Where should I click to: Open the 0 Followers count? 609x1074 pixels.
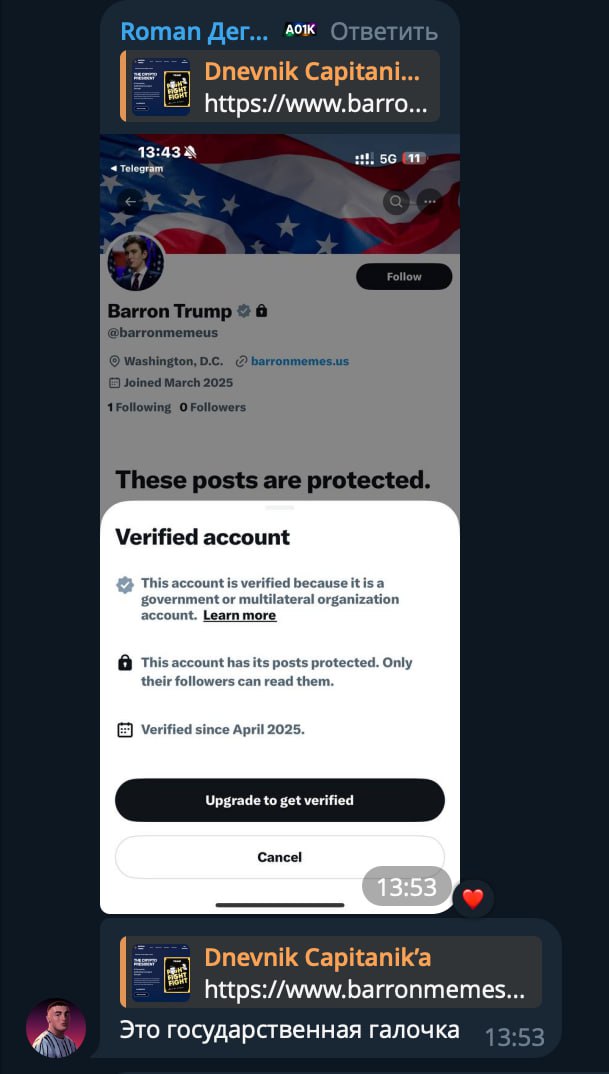(x=212, y=407)
